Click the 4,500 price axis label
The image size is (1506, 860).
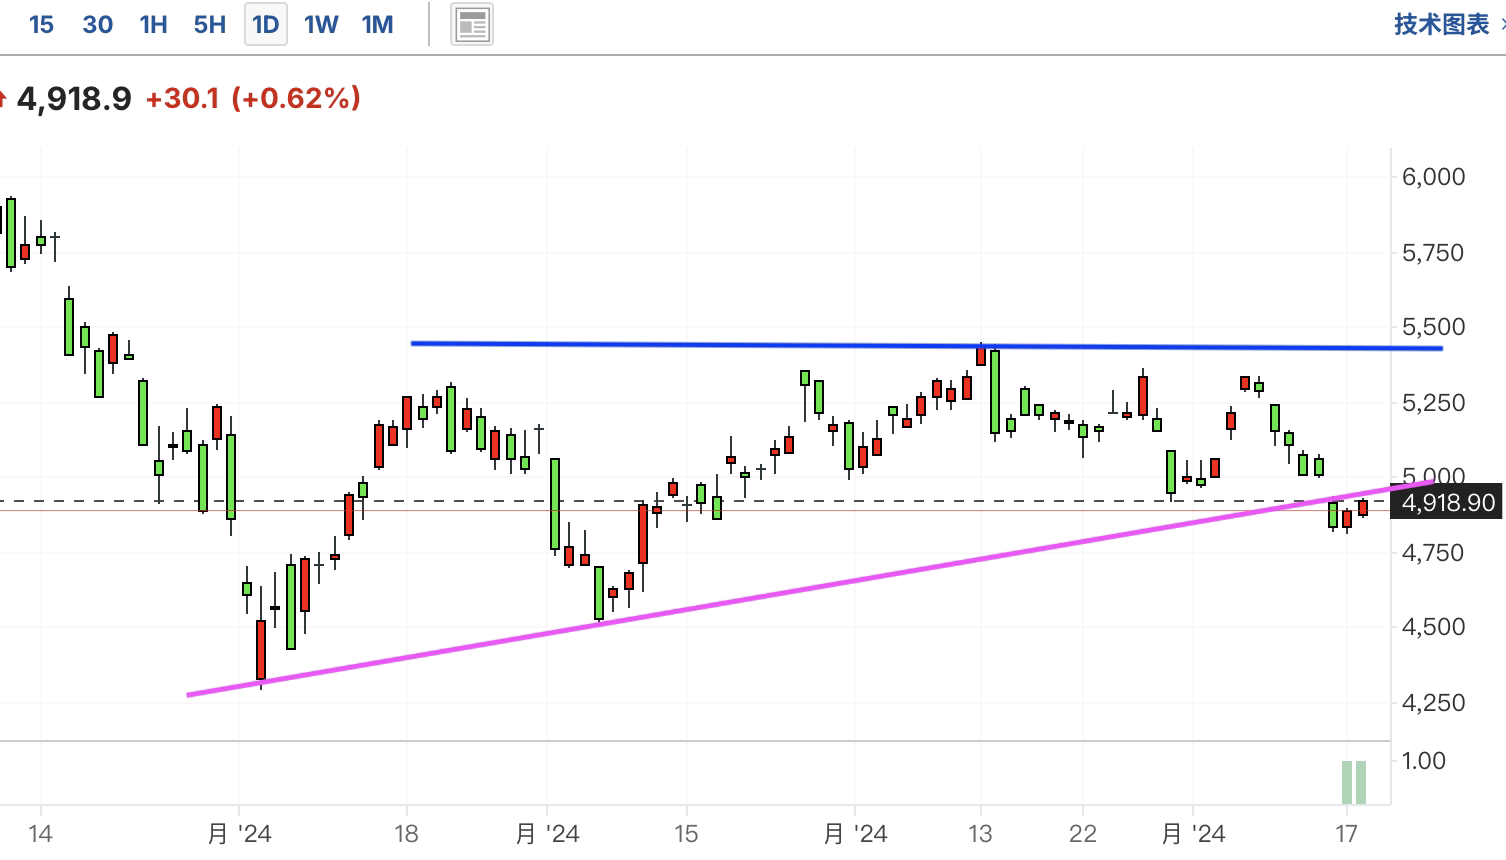pyautogui.click(x=1433, y=627)
